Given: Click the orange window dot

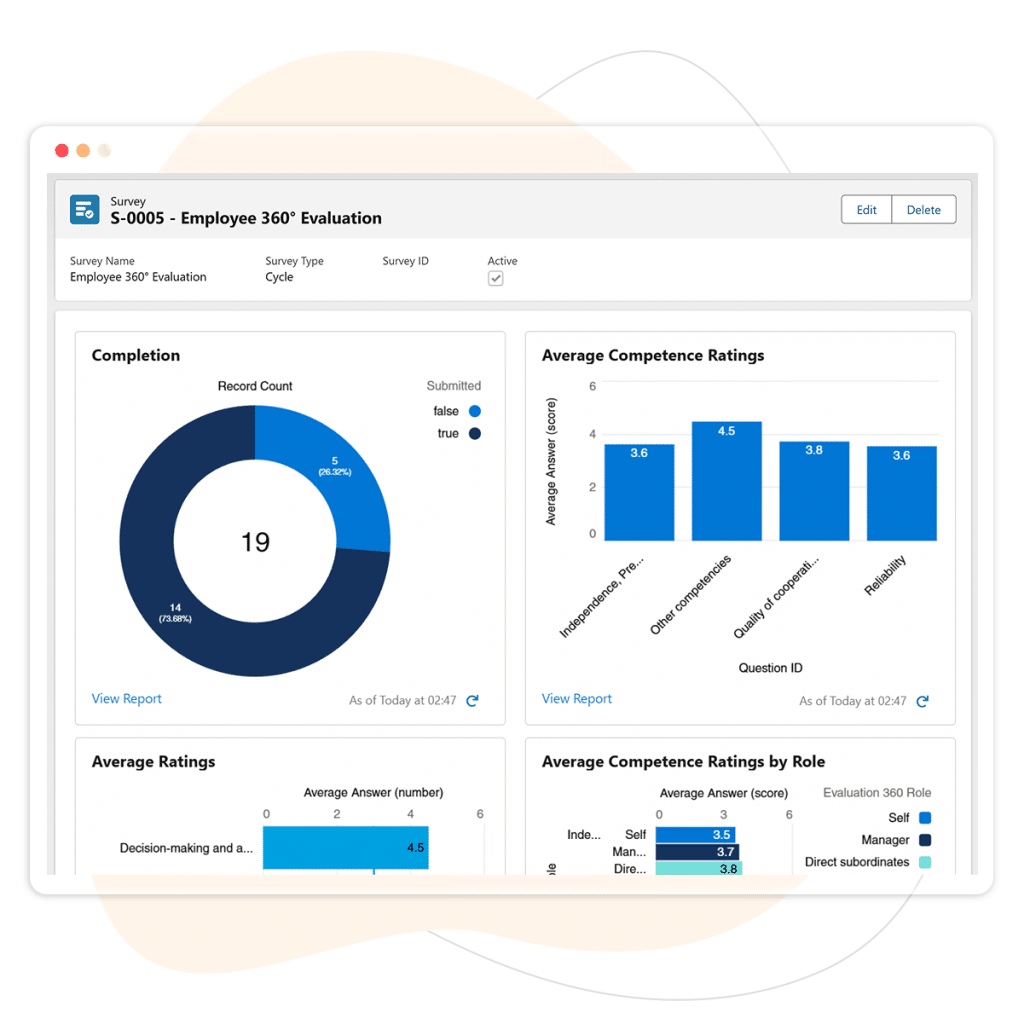Looking at the screenshot, I should point(83,151).
